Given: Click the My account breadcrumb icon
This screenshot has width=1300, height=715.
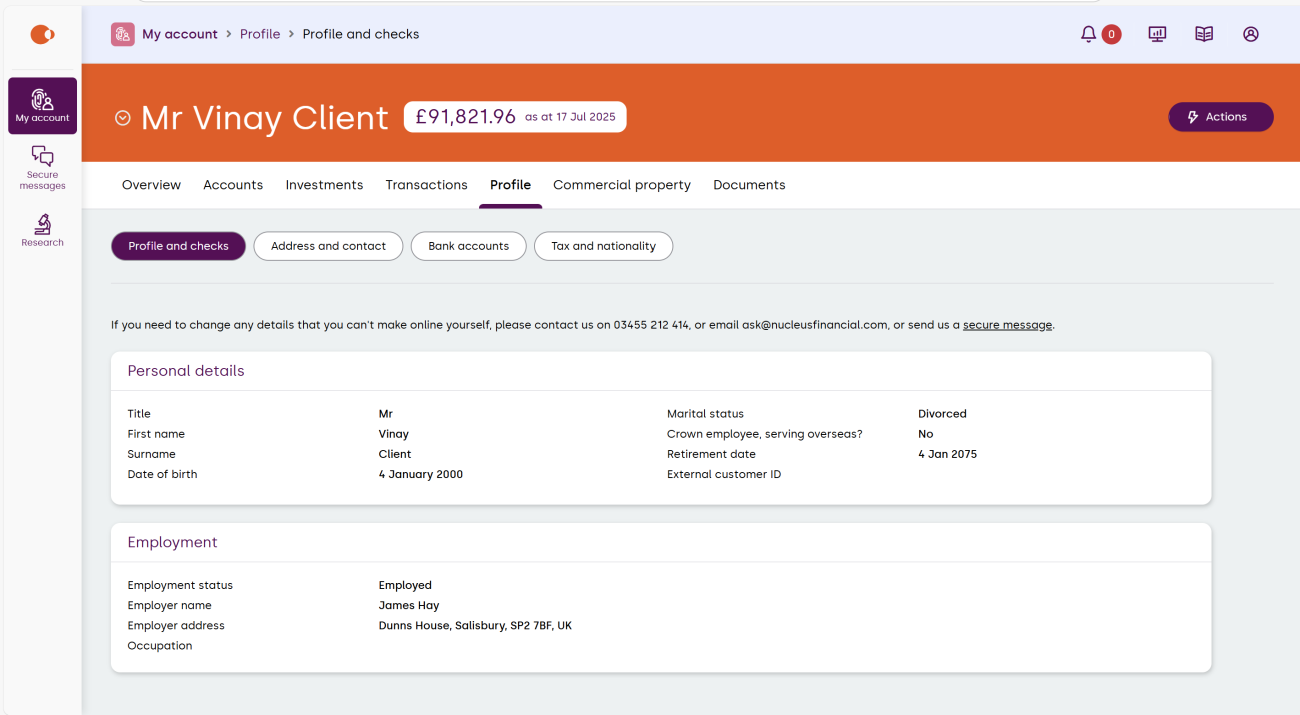Looking at the screenshot, I should 123,34.
